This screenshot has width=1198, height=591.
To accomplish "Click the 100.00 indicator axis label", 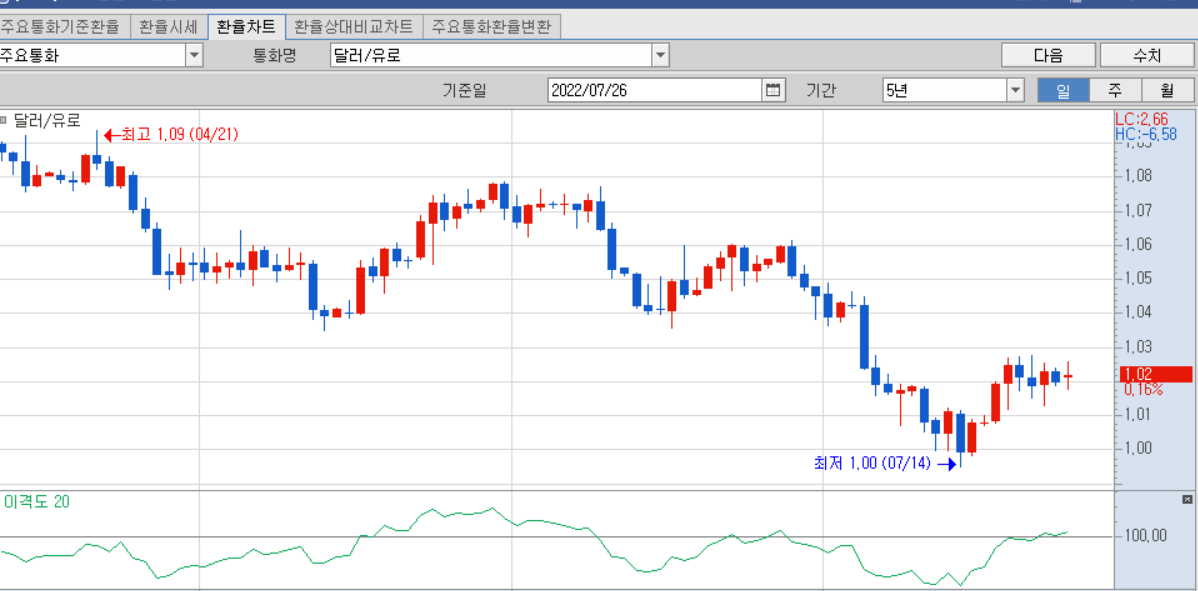I will [x=1145, y=535].
